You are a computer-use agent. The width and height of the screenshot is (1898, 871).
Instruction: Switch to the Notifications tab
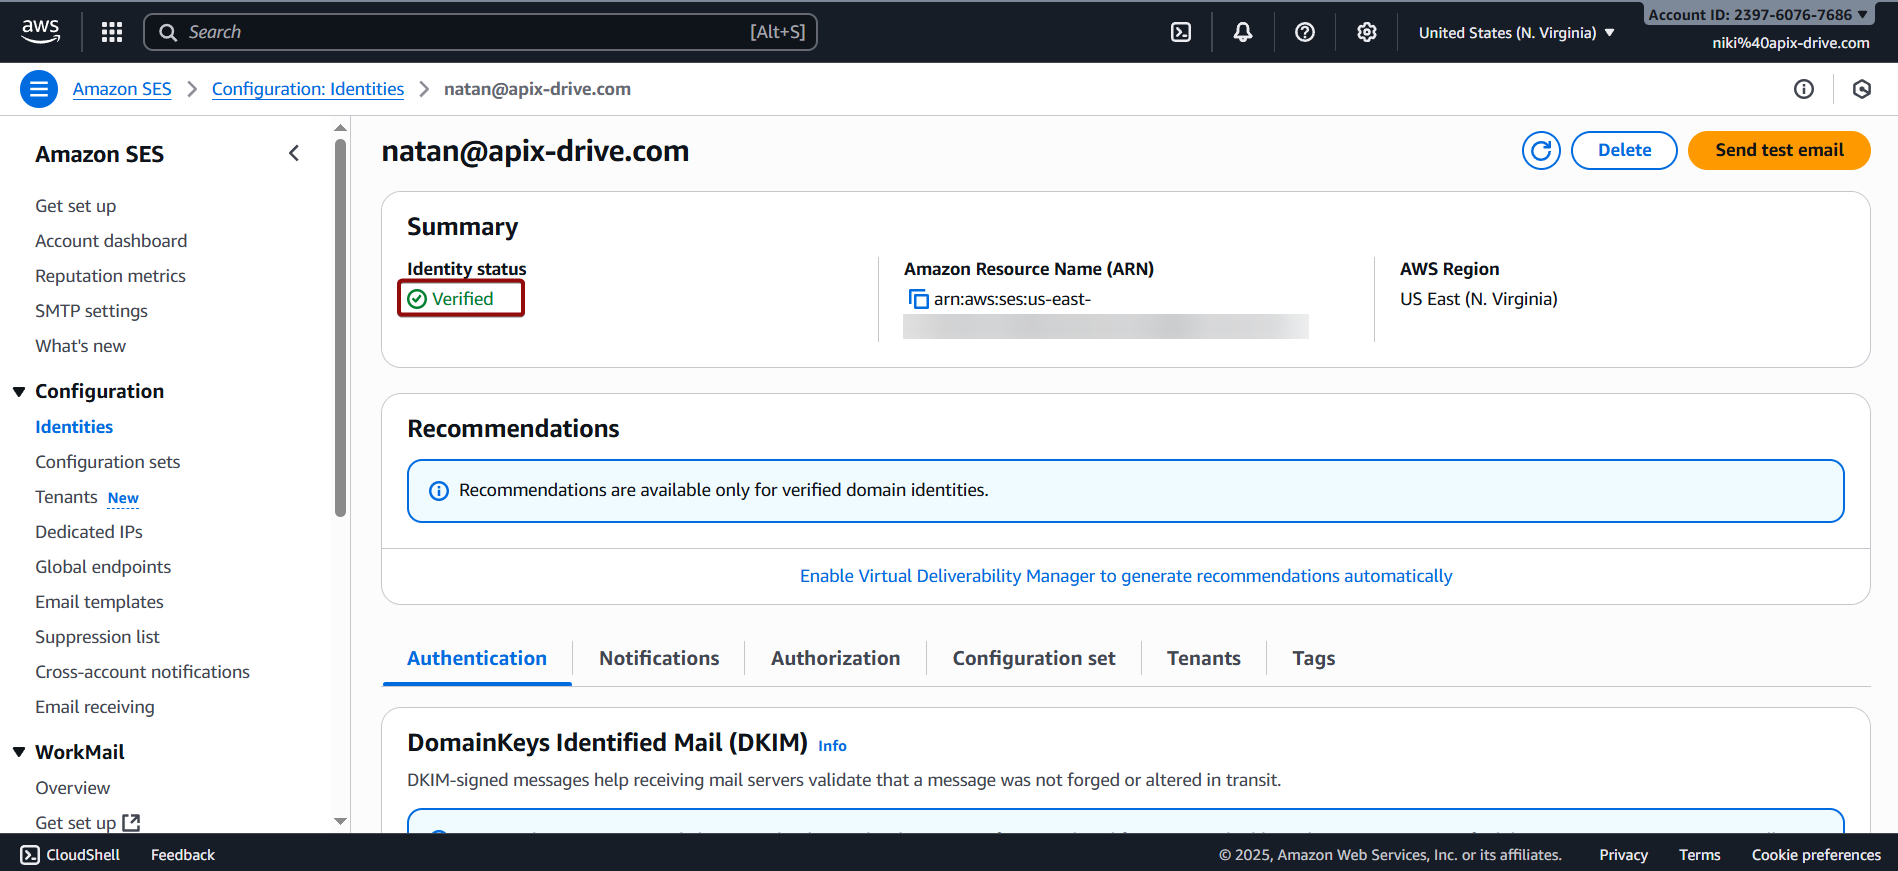(x=659, y=658)
